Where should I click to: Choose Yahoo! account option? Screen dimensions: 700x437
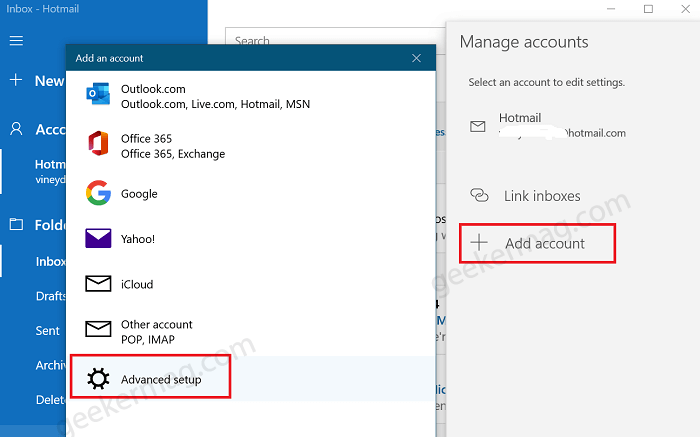pos(251,239)
